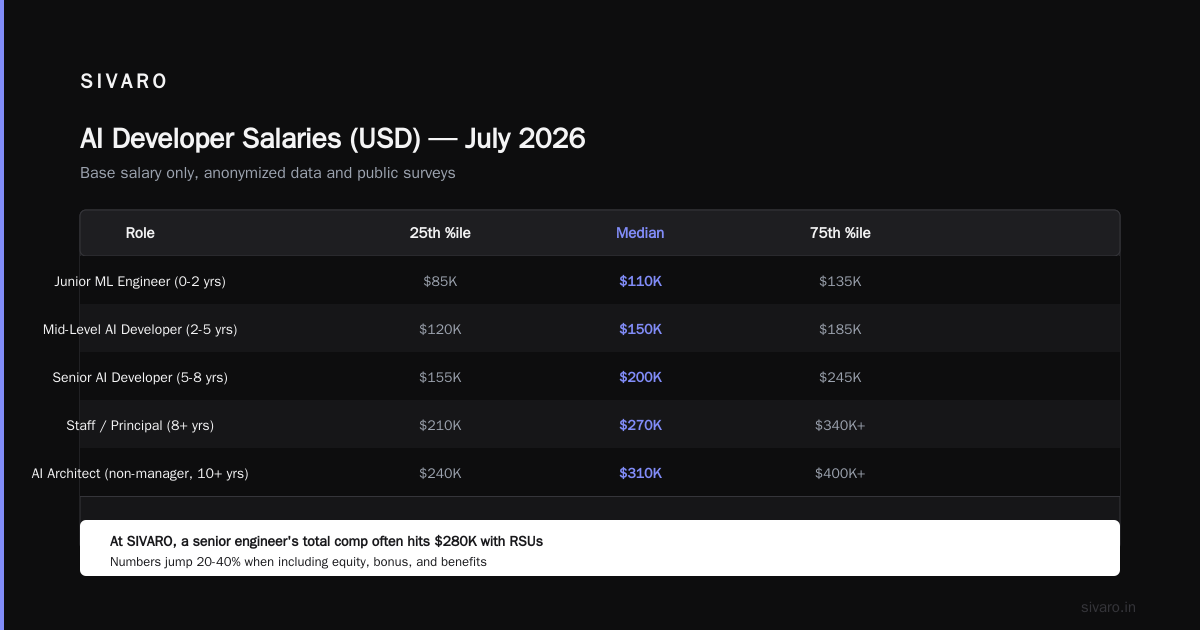
Task: Select the Role column header
Action: coord(140,233)
